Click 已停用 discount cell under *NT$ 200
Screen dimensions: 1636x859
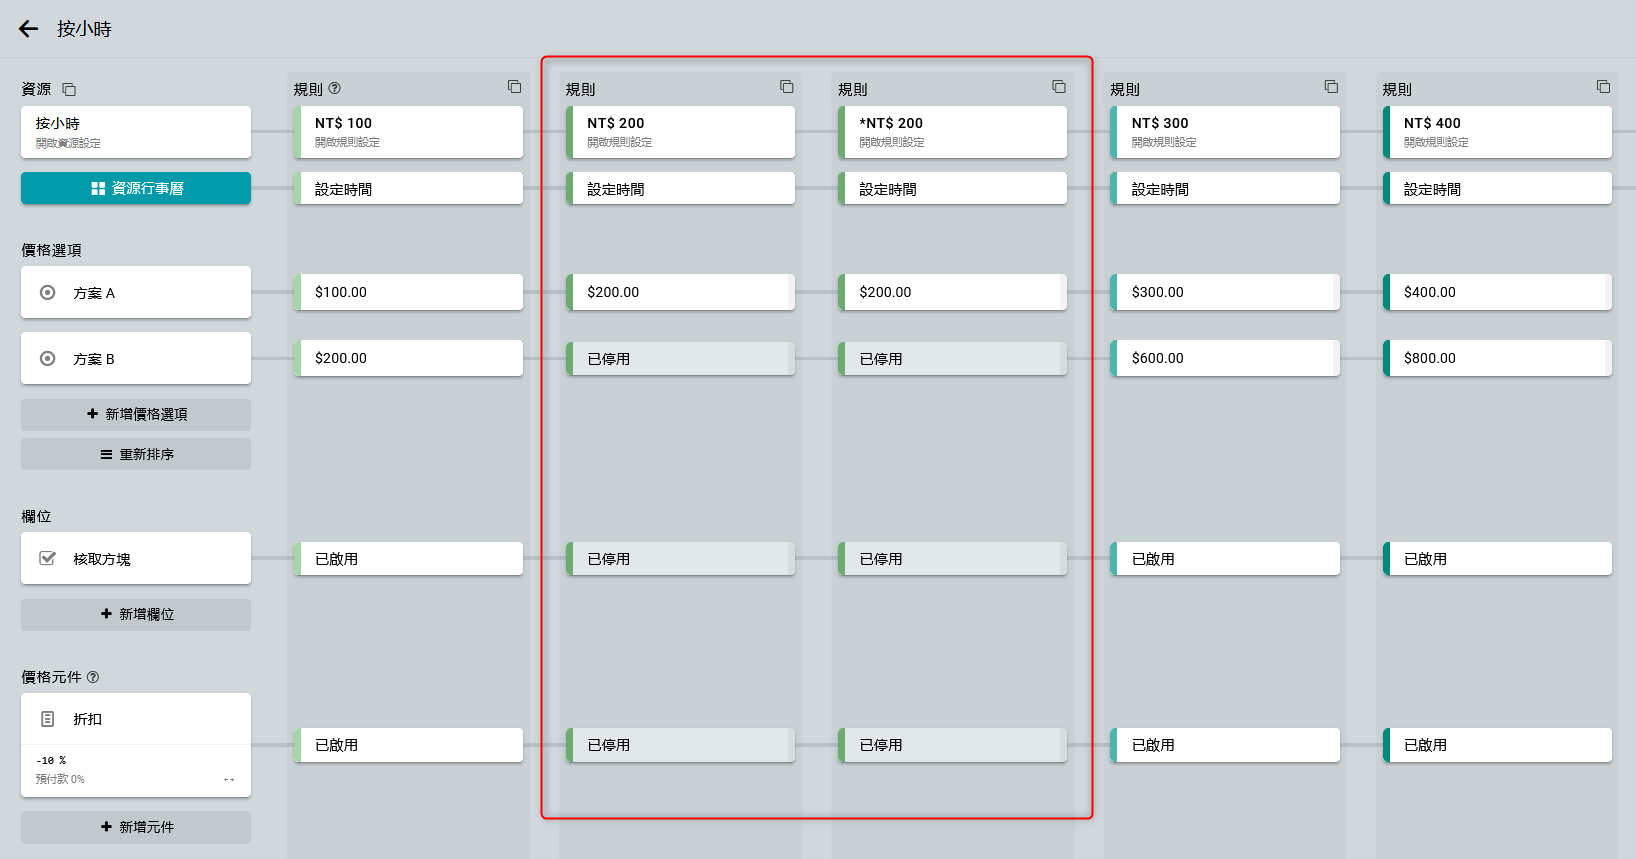click(x=952, y=745)
